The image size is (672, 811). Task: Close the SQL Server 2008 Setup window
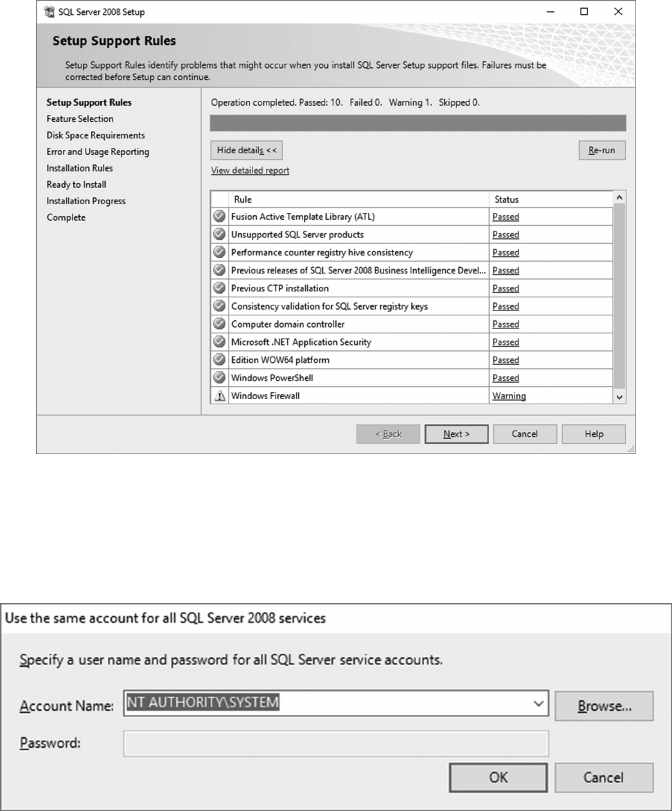[x=618, y=11]
